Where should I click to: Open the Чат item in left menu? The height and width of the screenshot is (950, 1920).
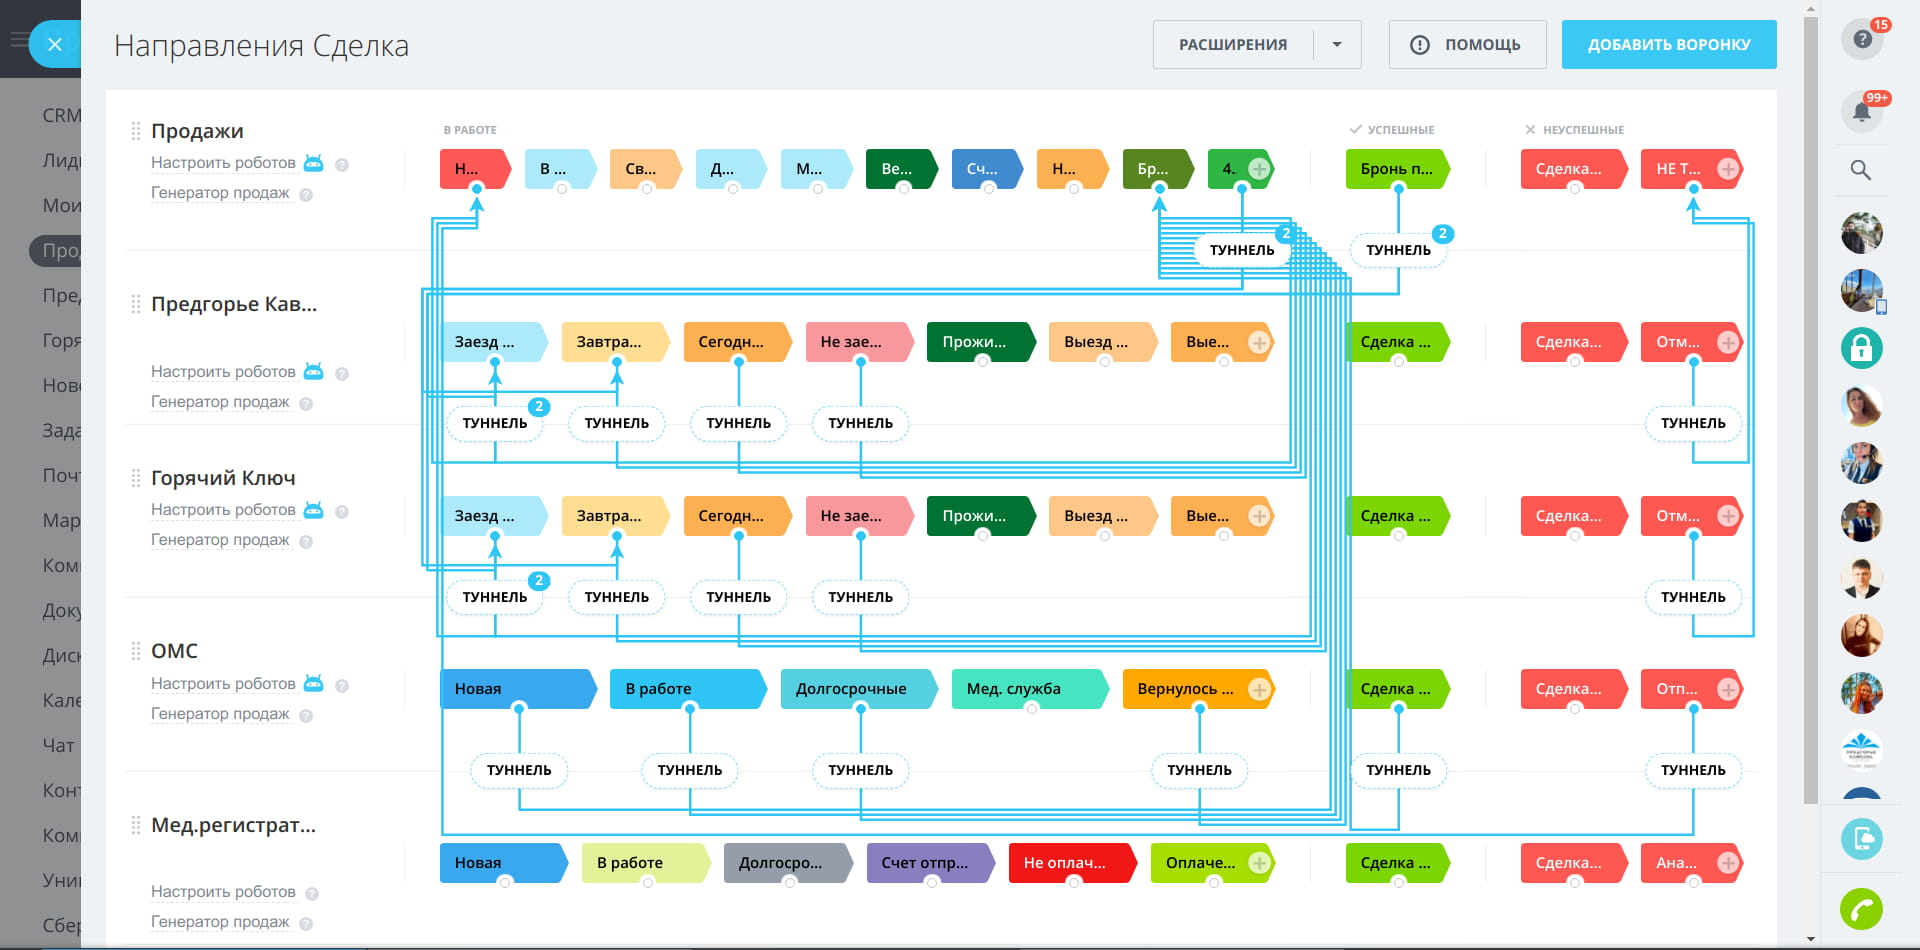point(58,746)
